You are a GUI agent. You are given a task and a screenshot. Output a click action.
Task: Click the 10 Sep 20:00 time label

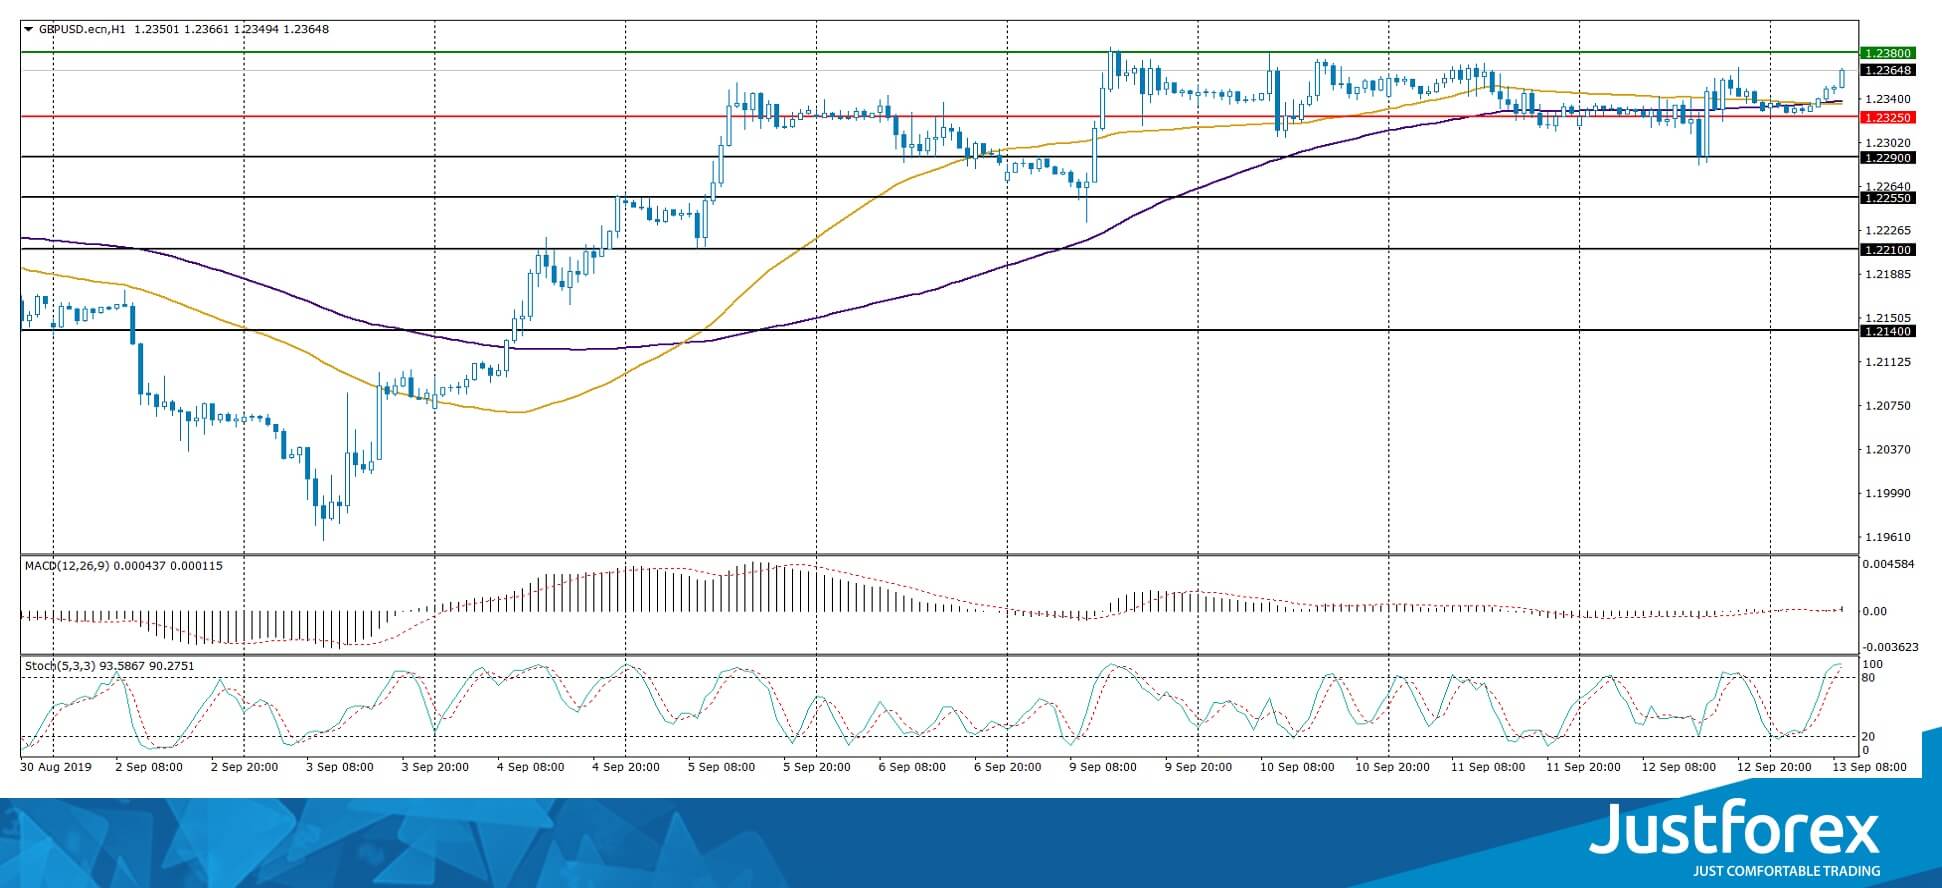[1393, 768]
